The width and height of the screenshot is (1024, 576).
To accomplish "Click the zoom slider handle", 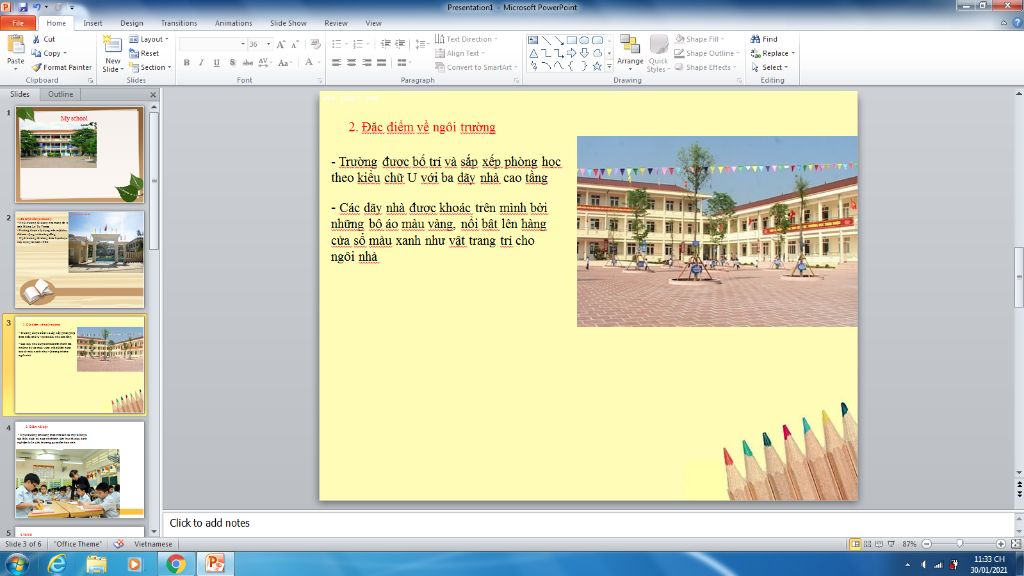I will (x=959, y=543).
